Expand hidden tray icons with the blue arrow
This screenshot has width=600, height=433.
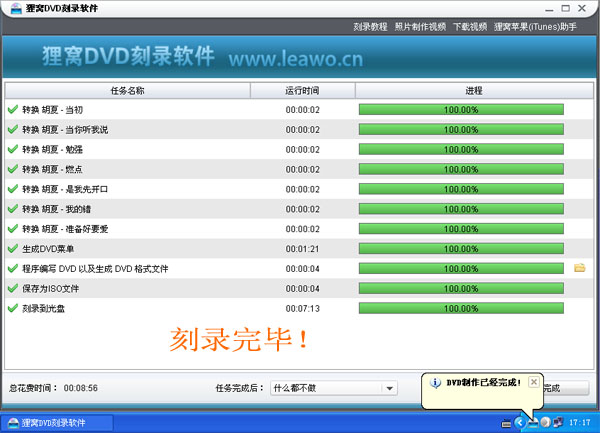pos(519,423)
